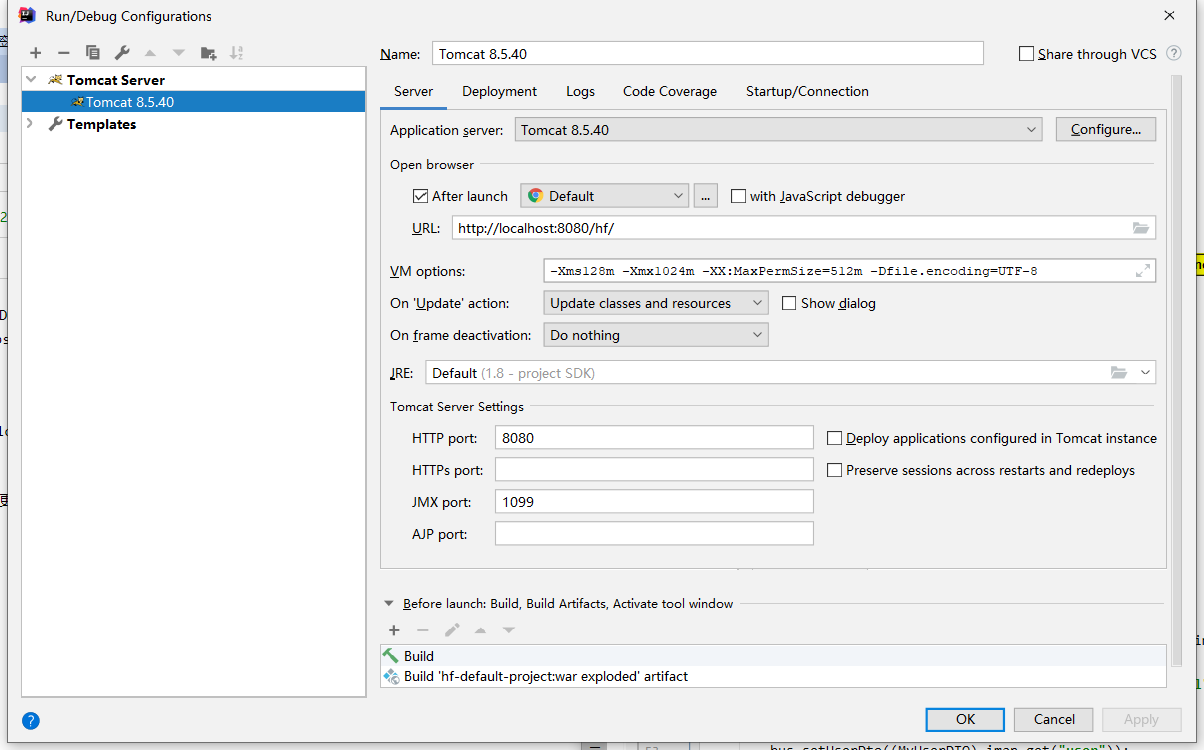Switch to the Logs tab
The height and width of the screenshot is (750, 1204).
point(580,91)
